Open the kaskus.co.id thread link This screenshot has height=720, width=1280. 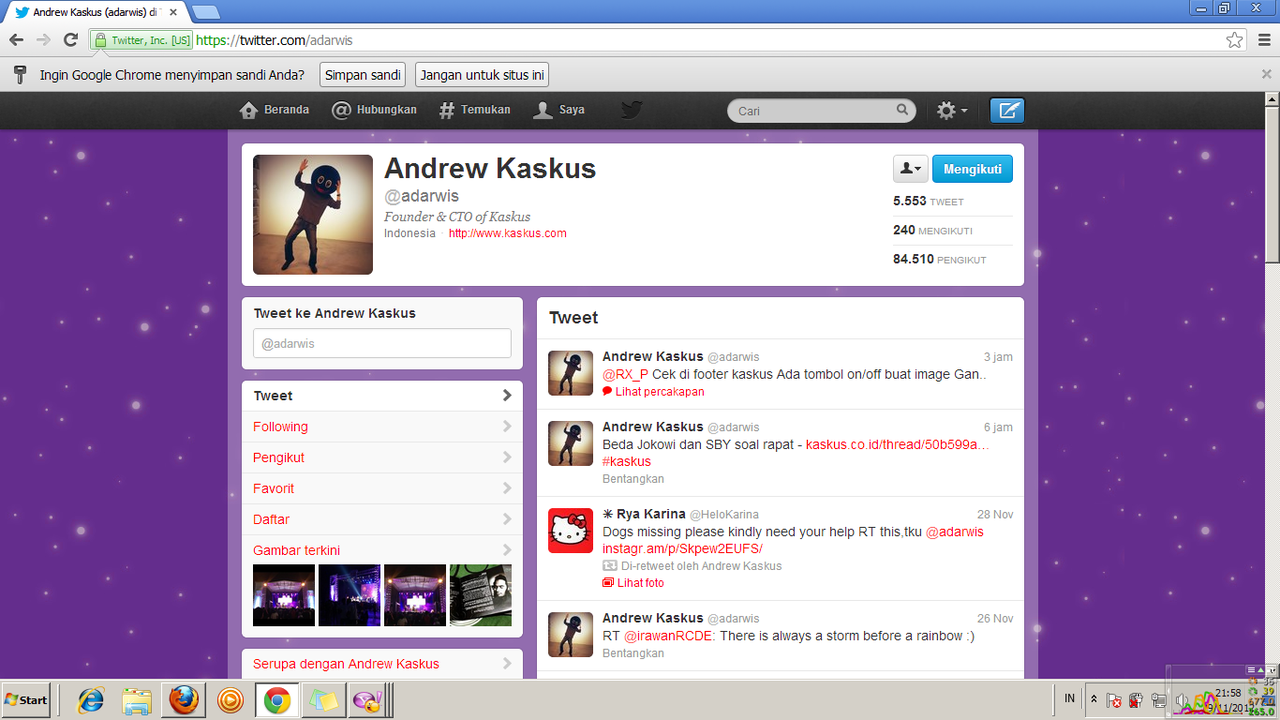pyautogui.click(x=898, y=444)
